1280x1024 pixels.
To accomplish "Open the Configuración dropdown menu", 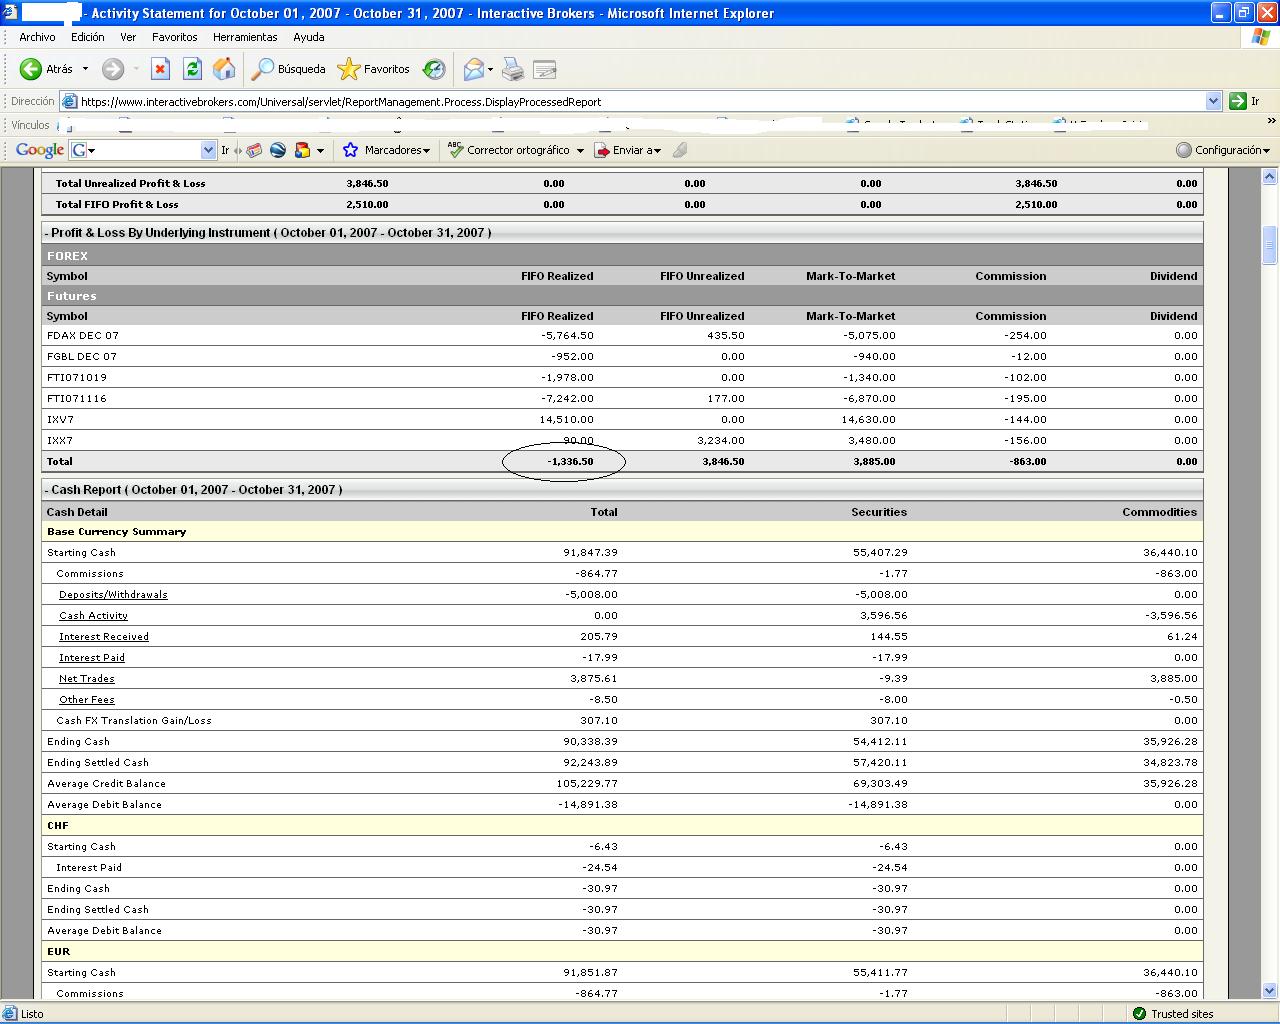I will [1223, 150].
